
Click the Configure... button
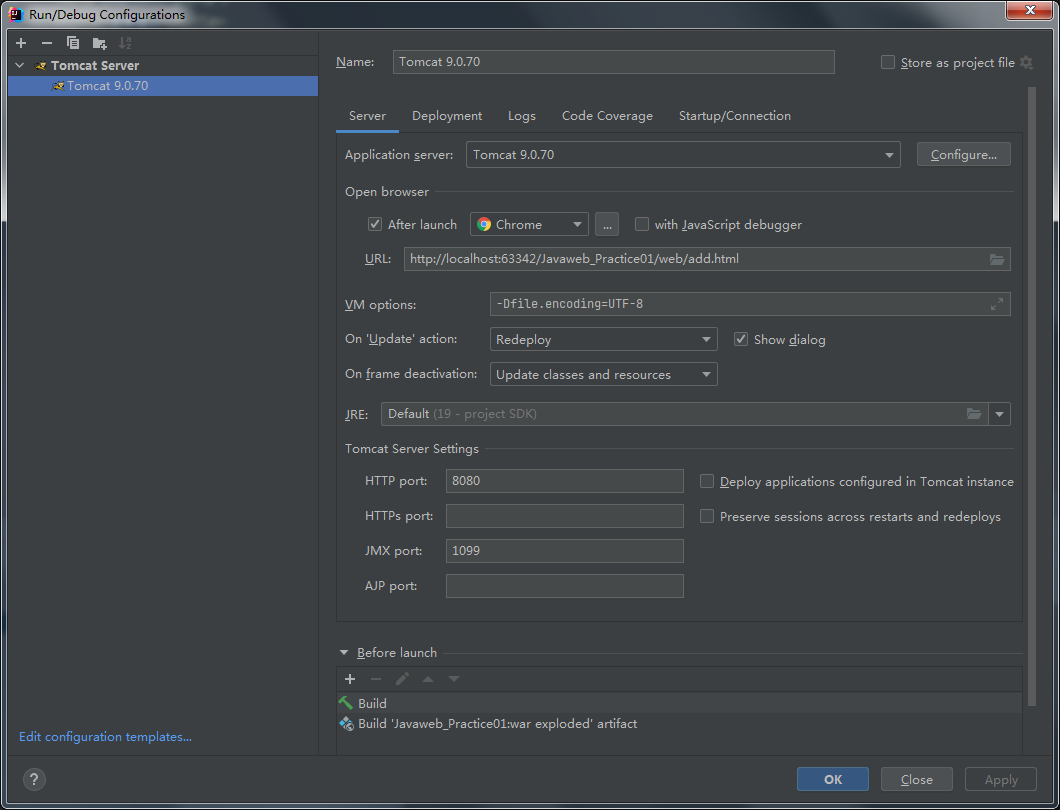pos(963,155)
